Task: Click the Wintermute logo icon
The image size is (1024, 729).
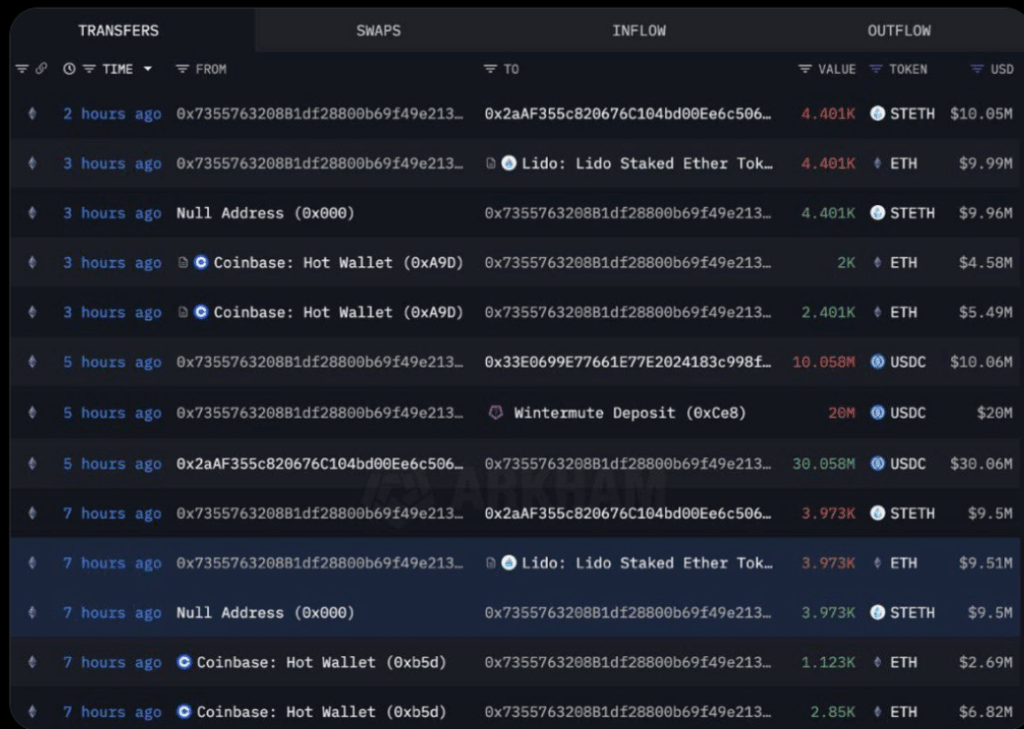Action: [x=496, y=413]
